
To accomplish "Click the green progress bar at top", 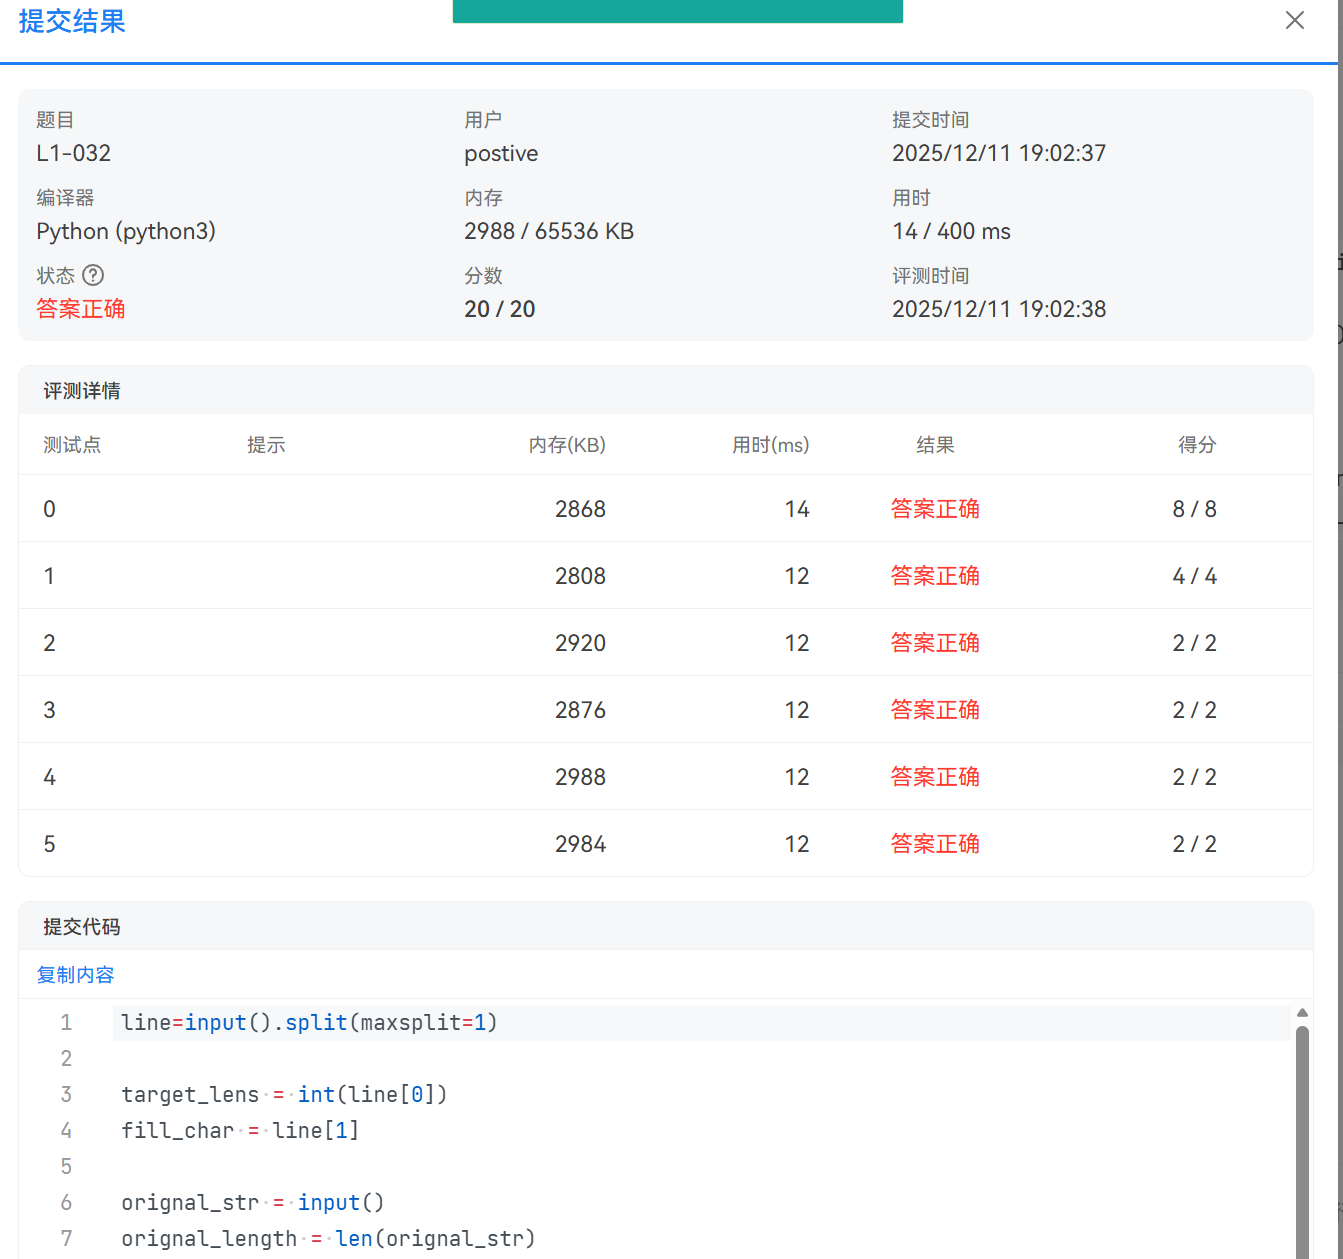I will [x=678, y=11].
